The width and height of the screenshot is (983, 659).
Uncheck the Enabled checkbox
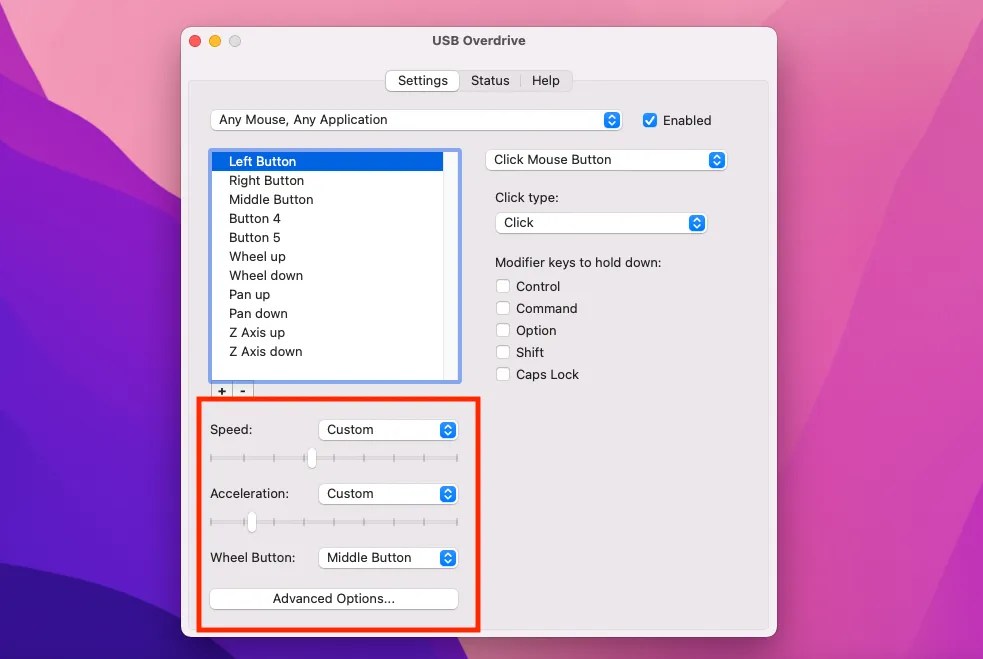649,120
